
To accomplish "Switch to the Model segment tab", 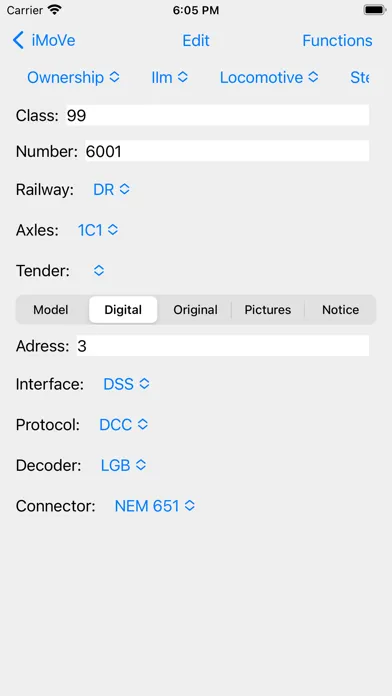I will click(x=51, y=309).
